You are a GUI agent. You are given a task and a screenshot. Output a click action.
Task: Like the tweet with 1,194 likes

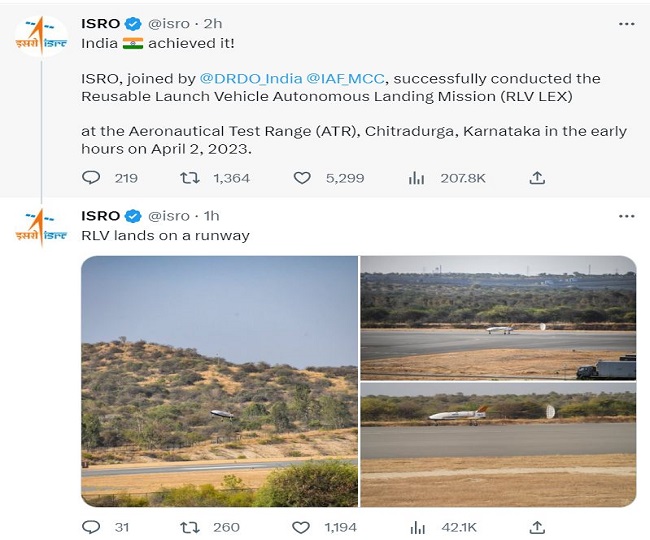[302, 526]
